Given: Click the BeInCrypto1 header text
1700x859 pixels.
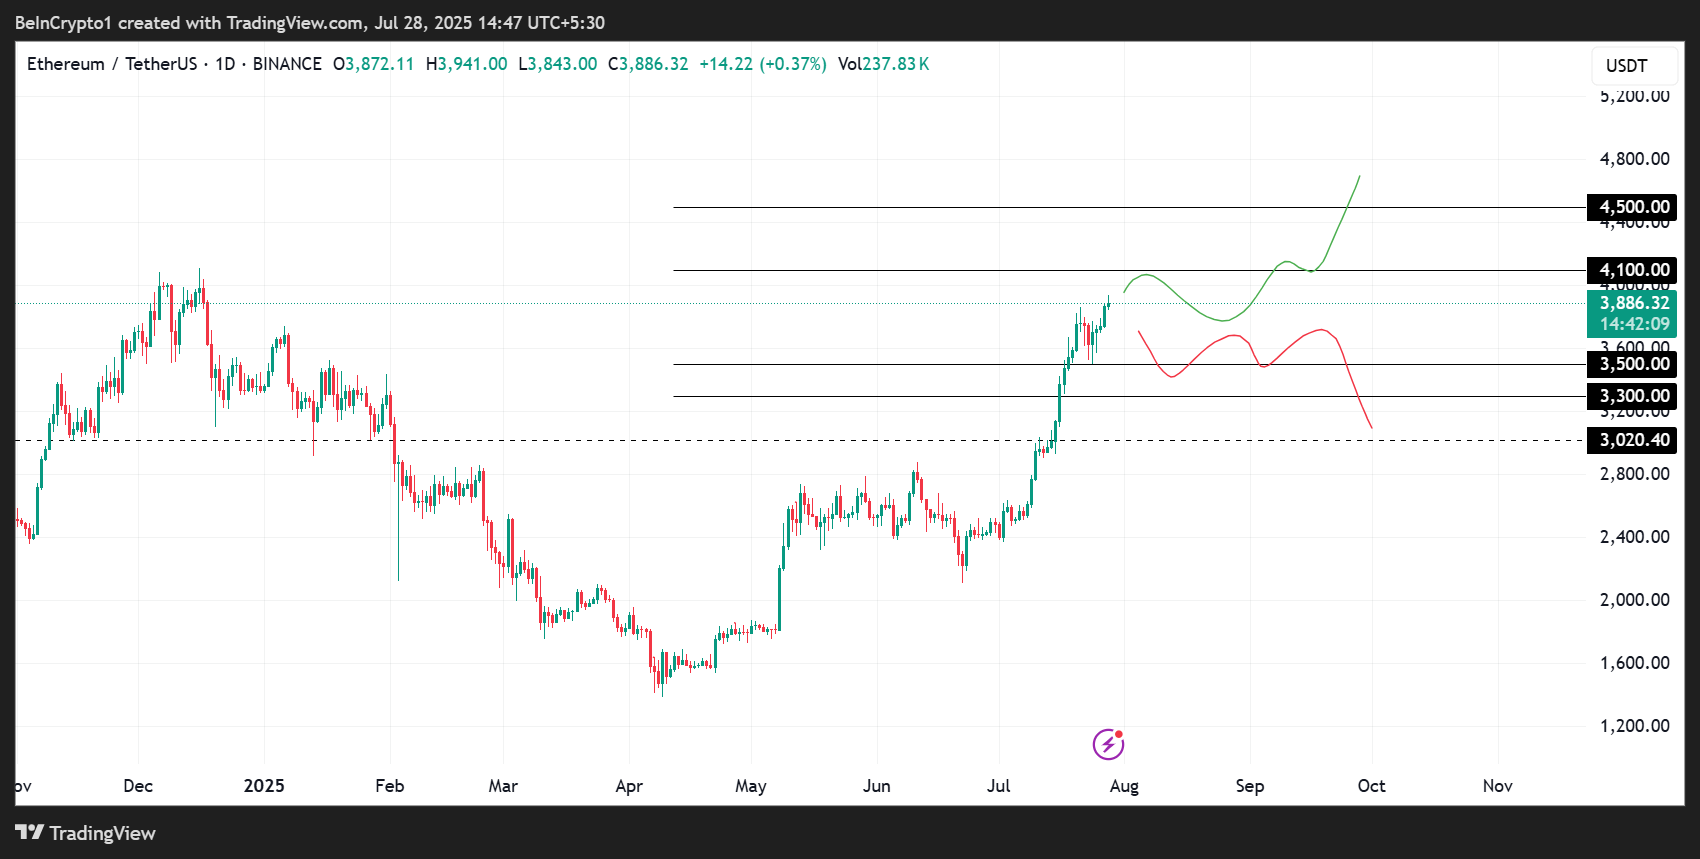Looking at the screenshot, I should click(x=62, y=22).
